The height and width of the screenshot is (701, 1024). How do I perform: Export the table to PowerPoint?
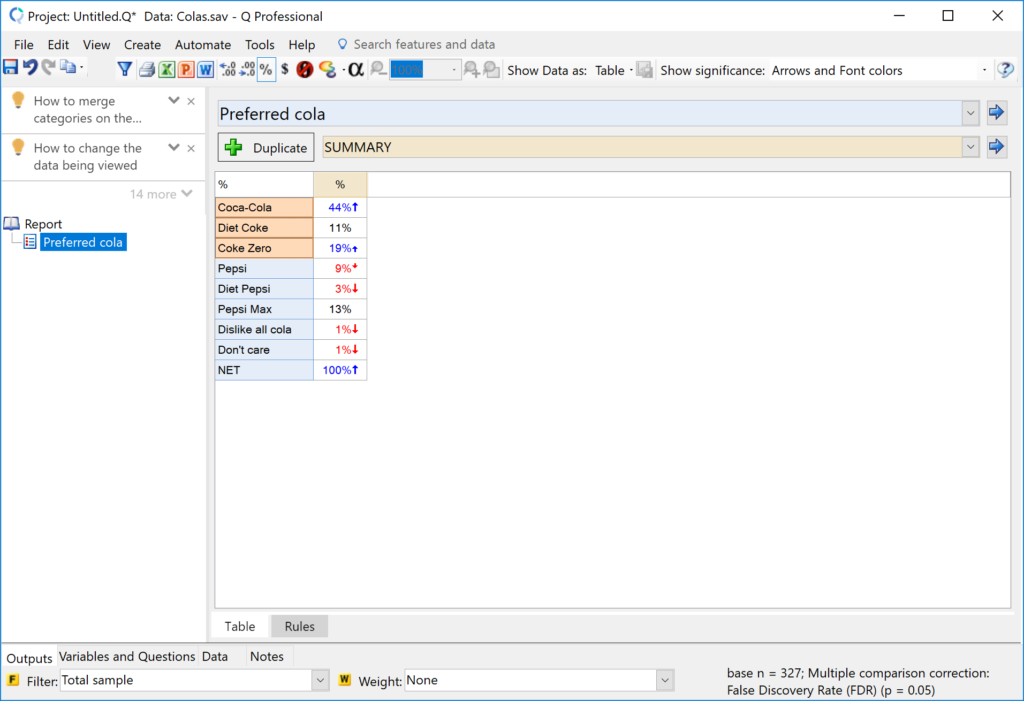pyautogui.click(x=186, y=70)
